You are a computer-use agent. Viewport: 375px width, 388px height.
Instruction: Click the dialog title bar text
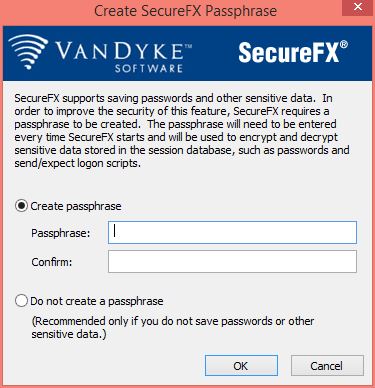click(x=185, y=11)
